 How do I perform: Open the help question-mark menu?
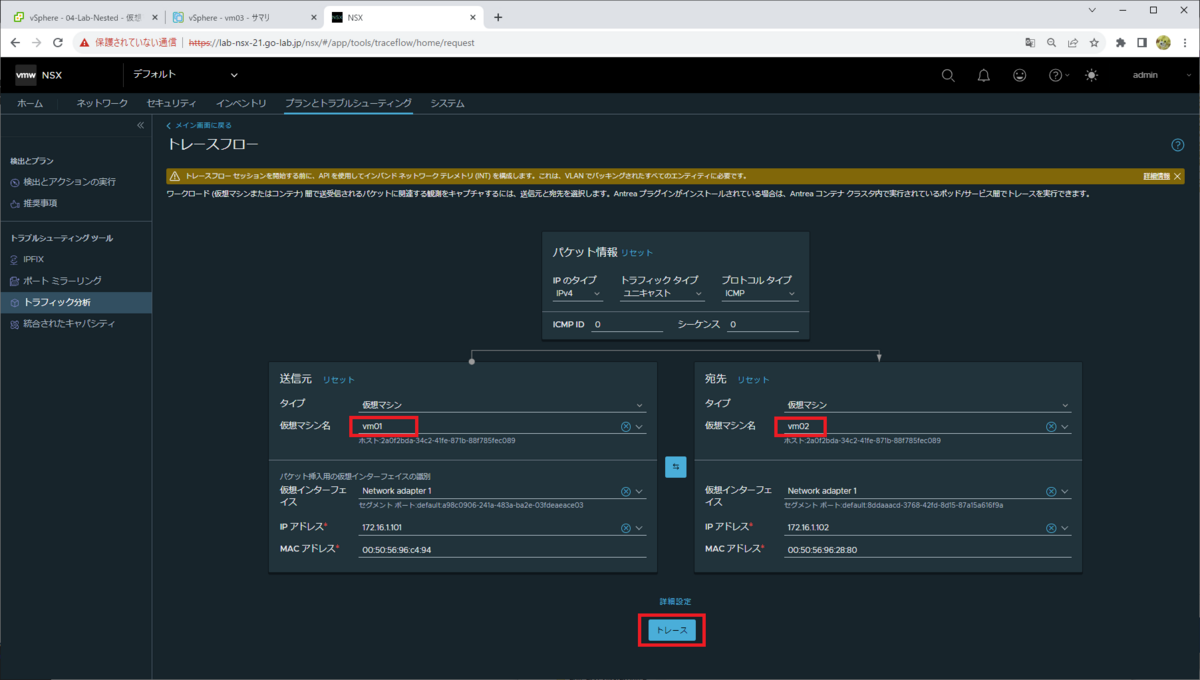pyautogui.click(x=1056, y=75)
